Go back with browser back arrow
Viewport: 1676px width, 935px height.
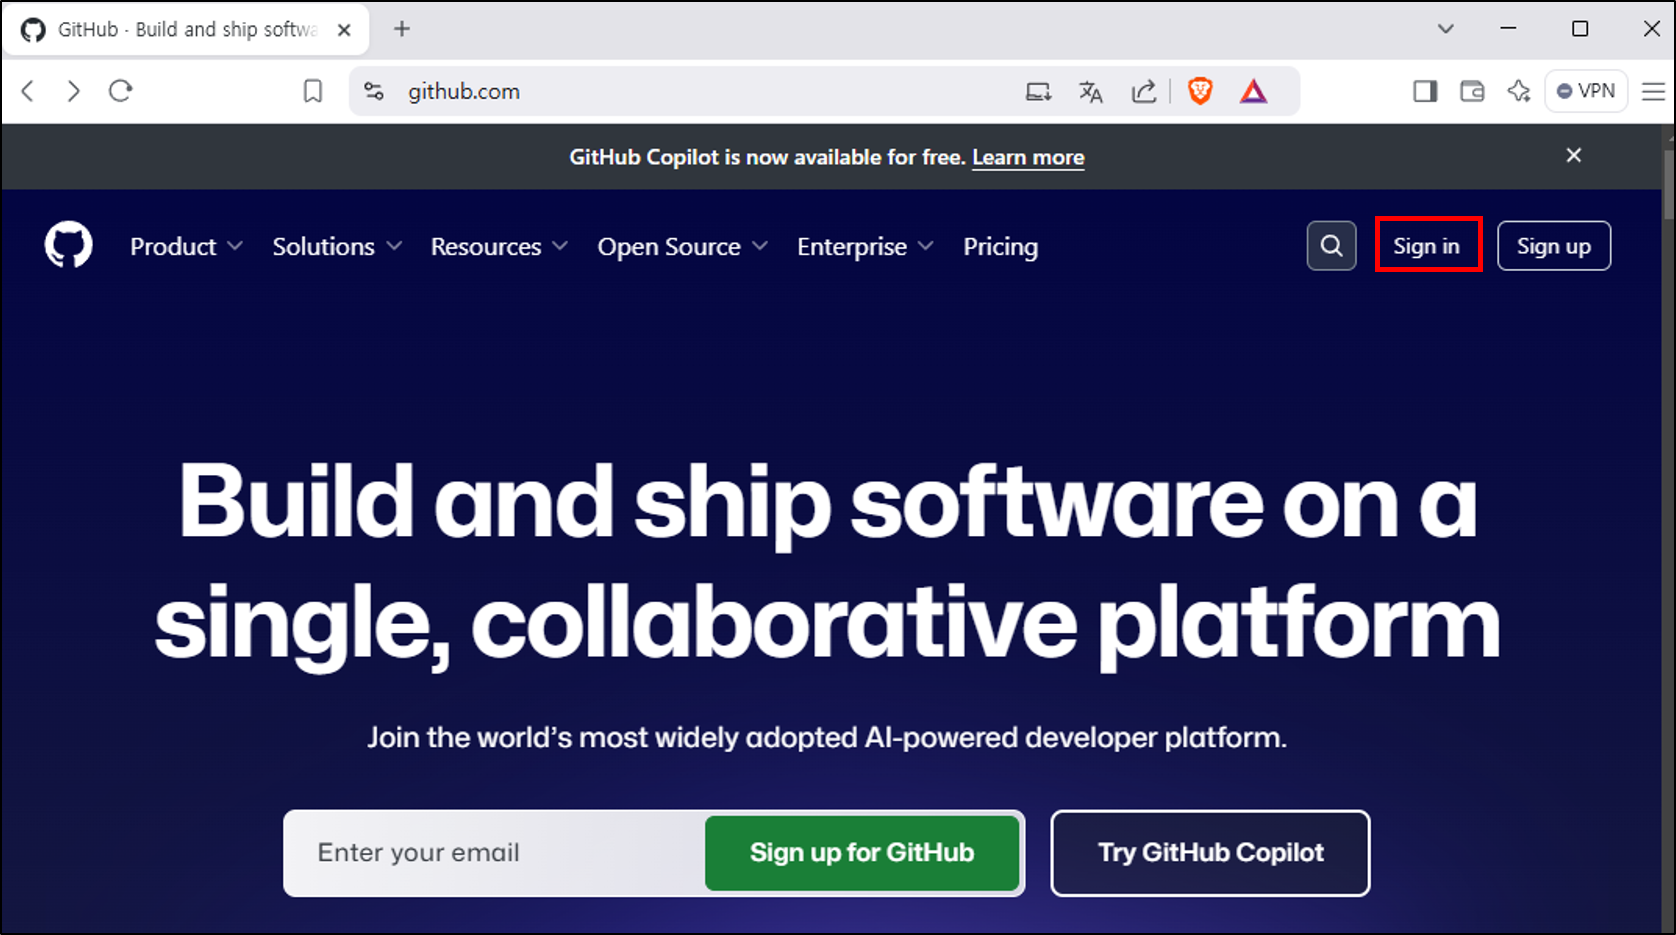coord(28,91)
